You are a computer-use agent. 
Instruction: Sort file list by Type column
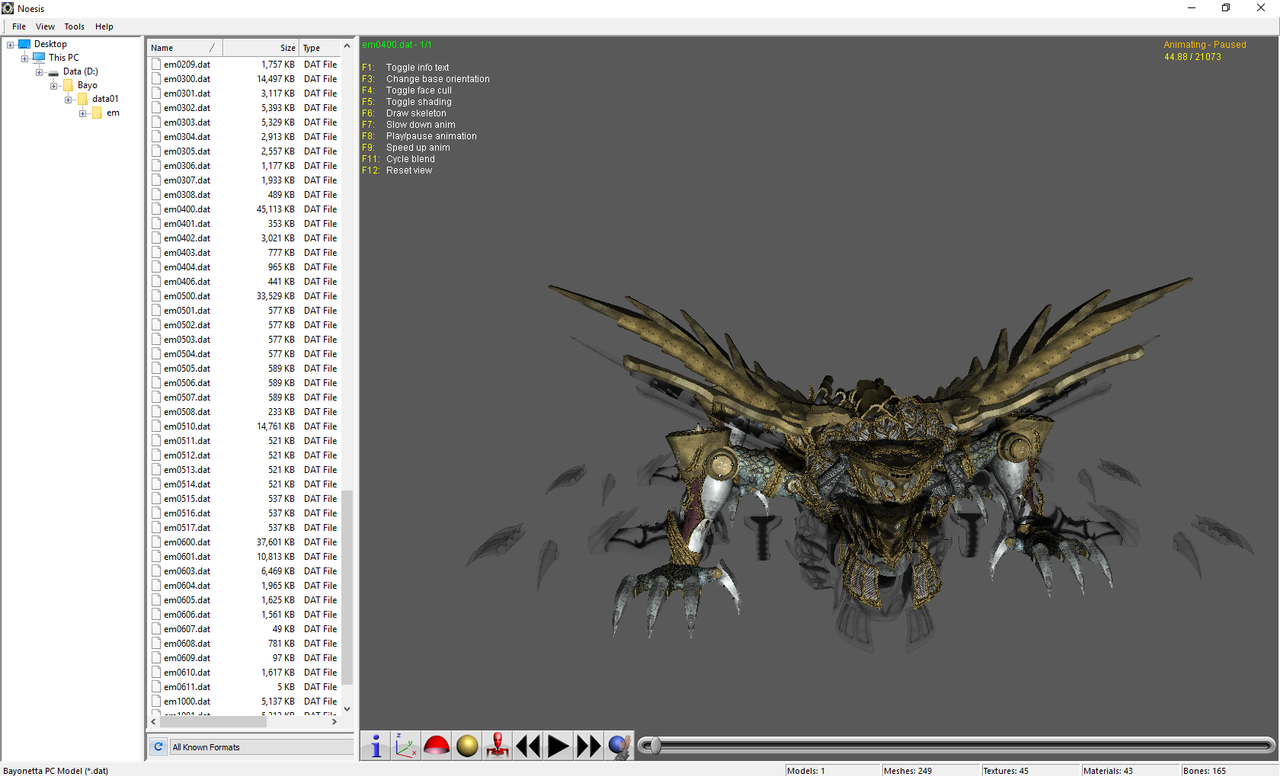coord(320,48)
